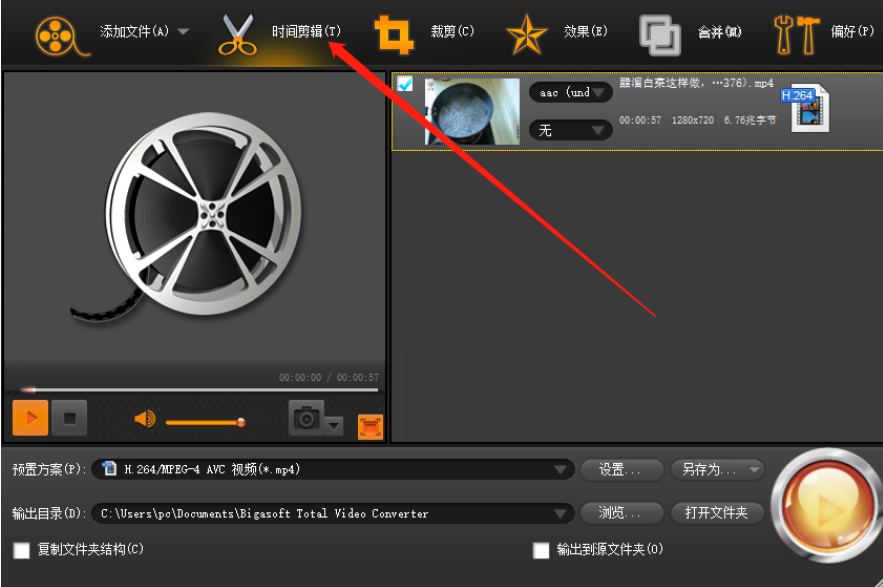Click the wrench and hammer Preferences icon
The width and height of the screenshot is (883, 587).
[796, 35]
